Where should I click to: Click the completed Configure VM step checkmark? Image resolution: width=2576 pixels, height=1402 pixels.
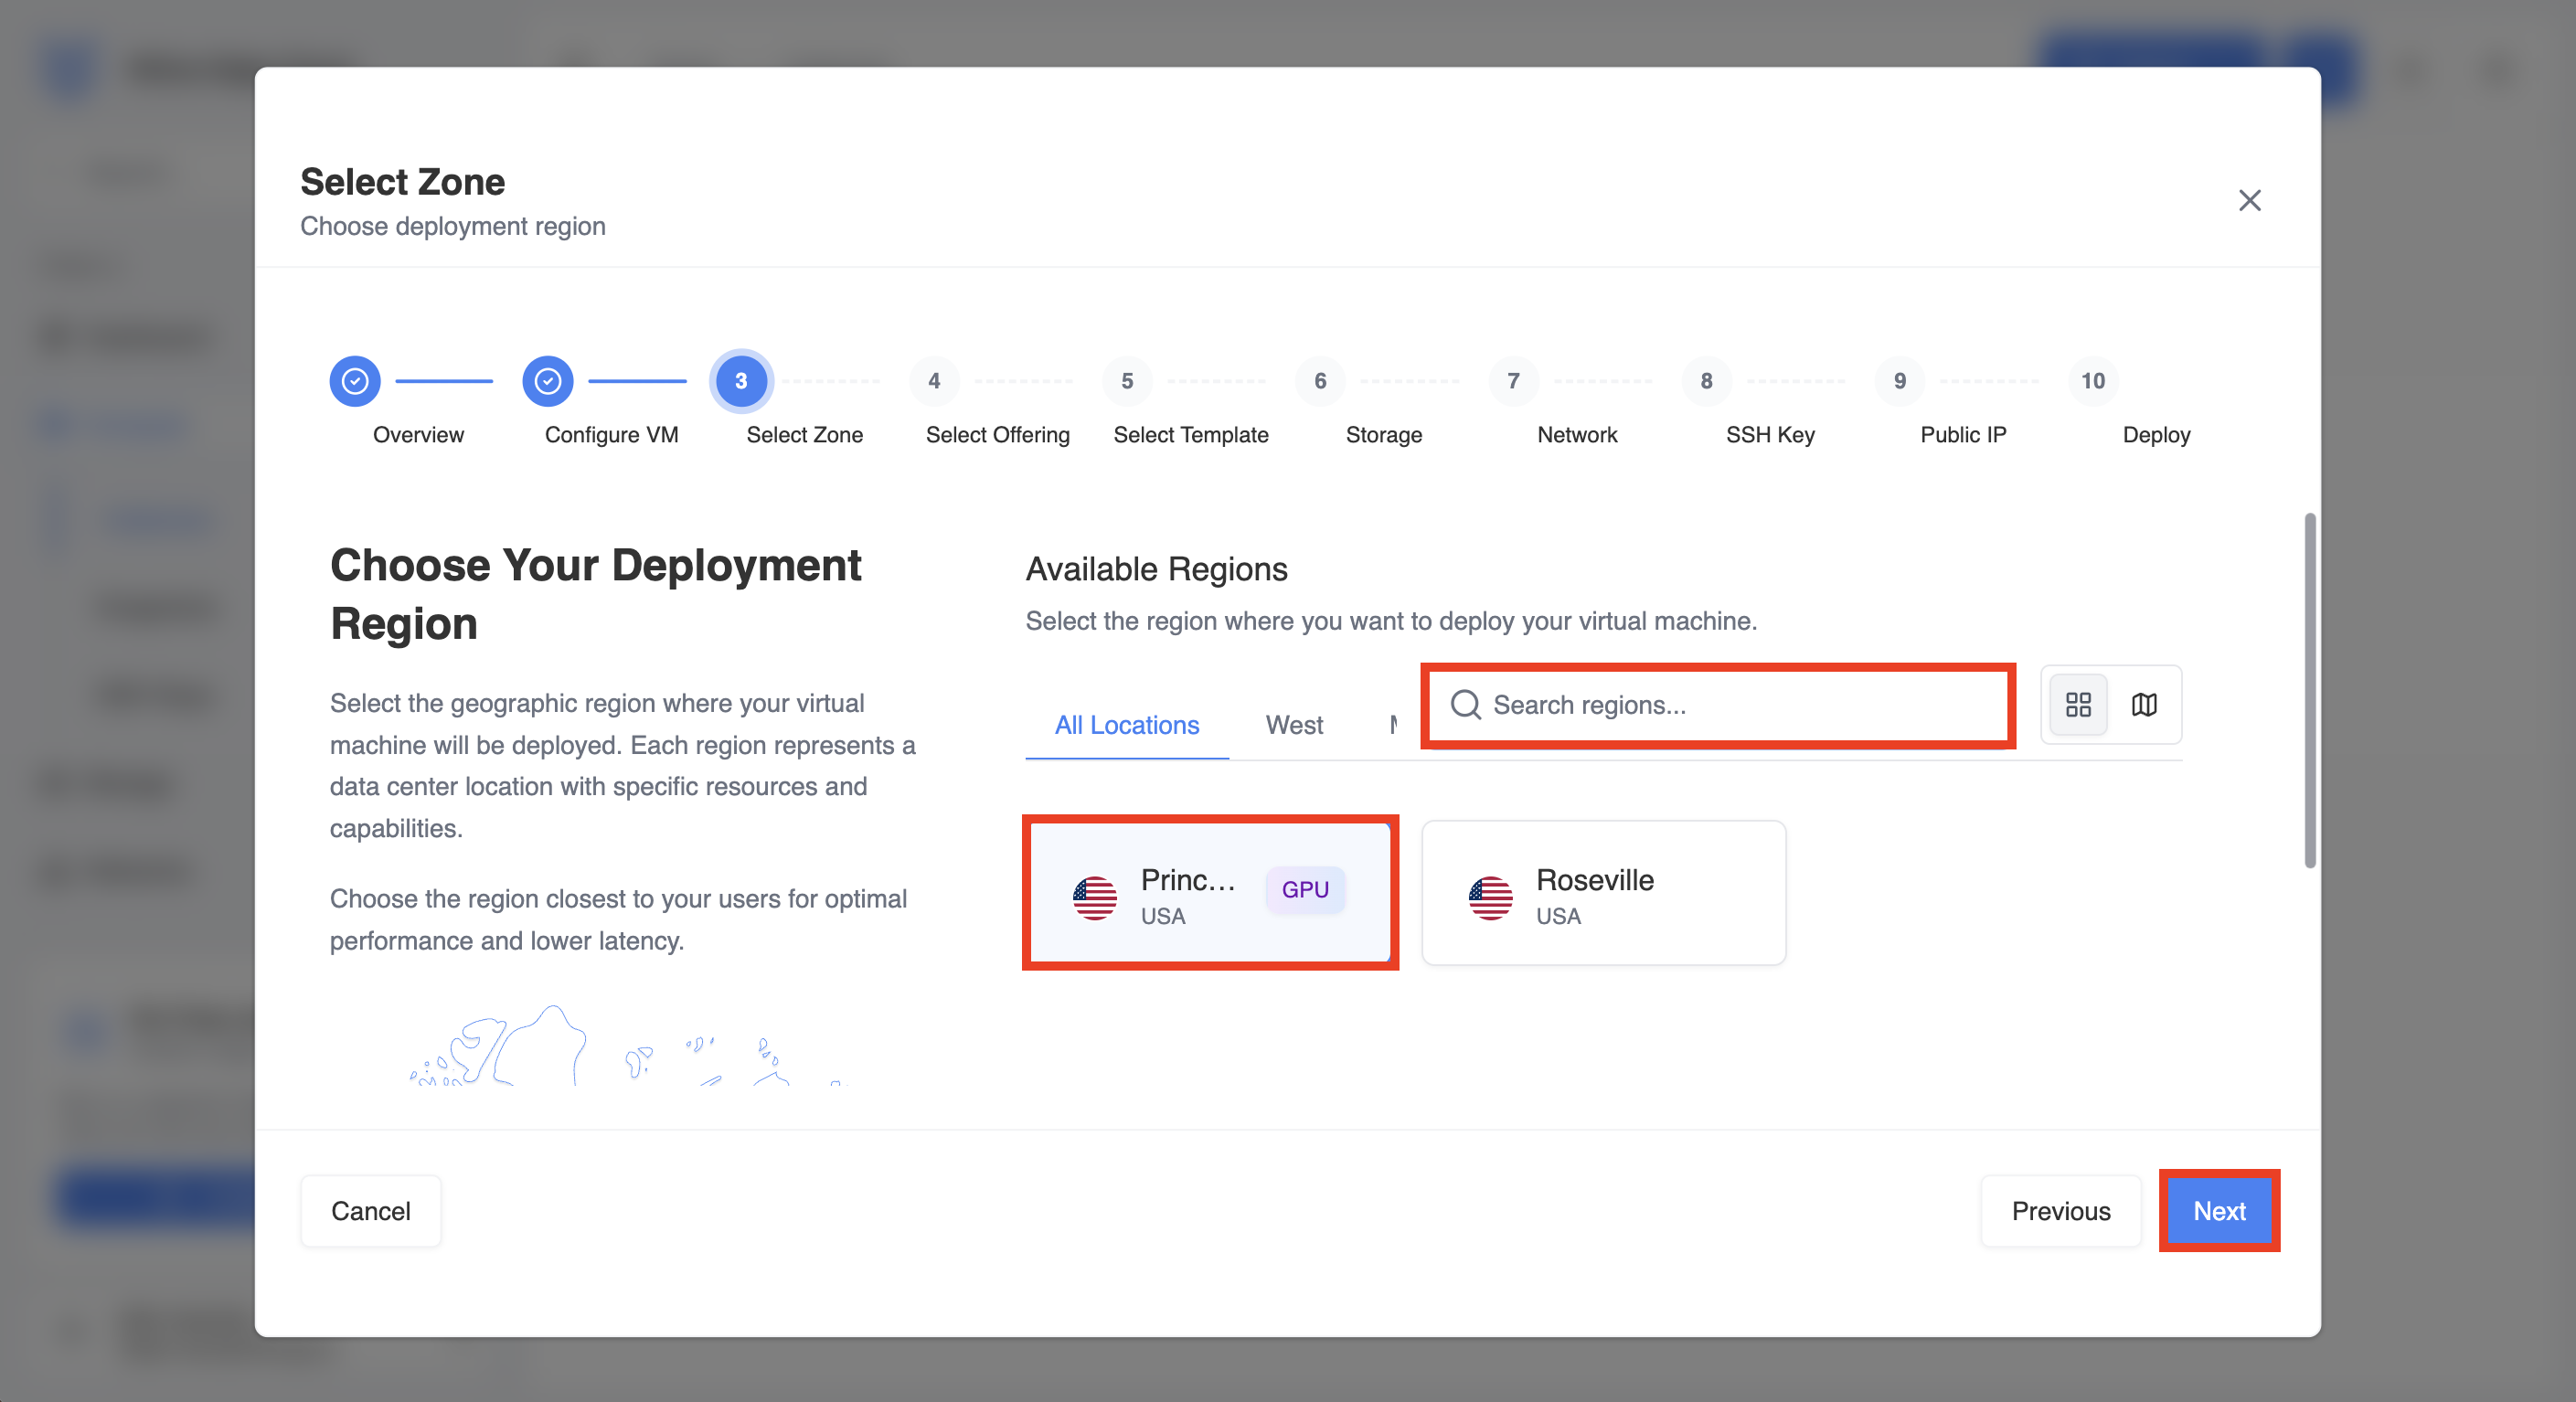click(x=548, y=381)
